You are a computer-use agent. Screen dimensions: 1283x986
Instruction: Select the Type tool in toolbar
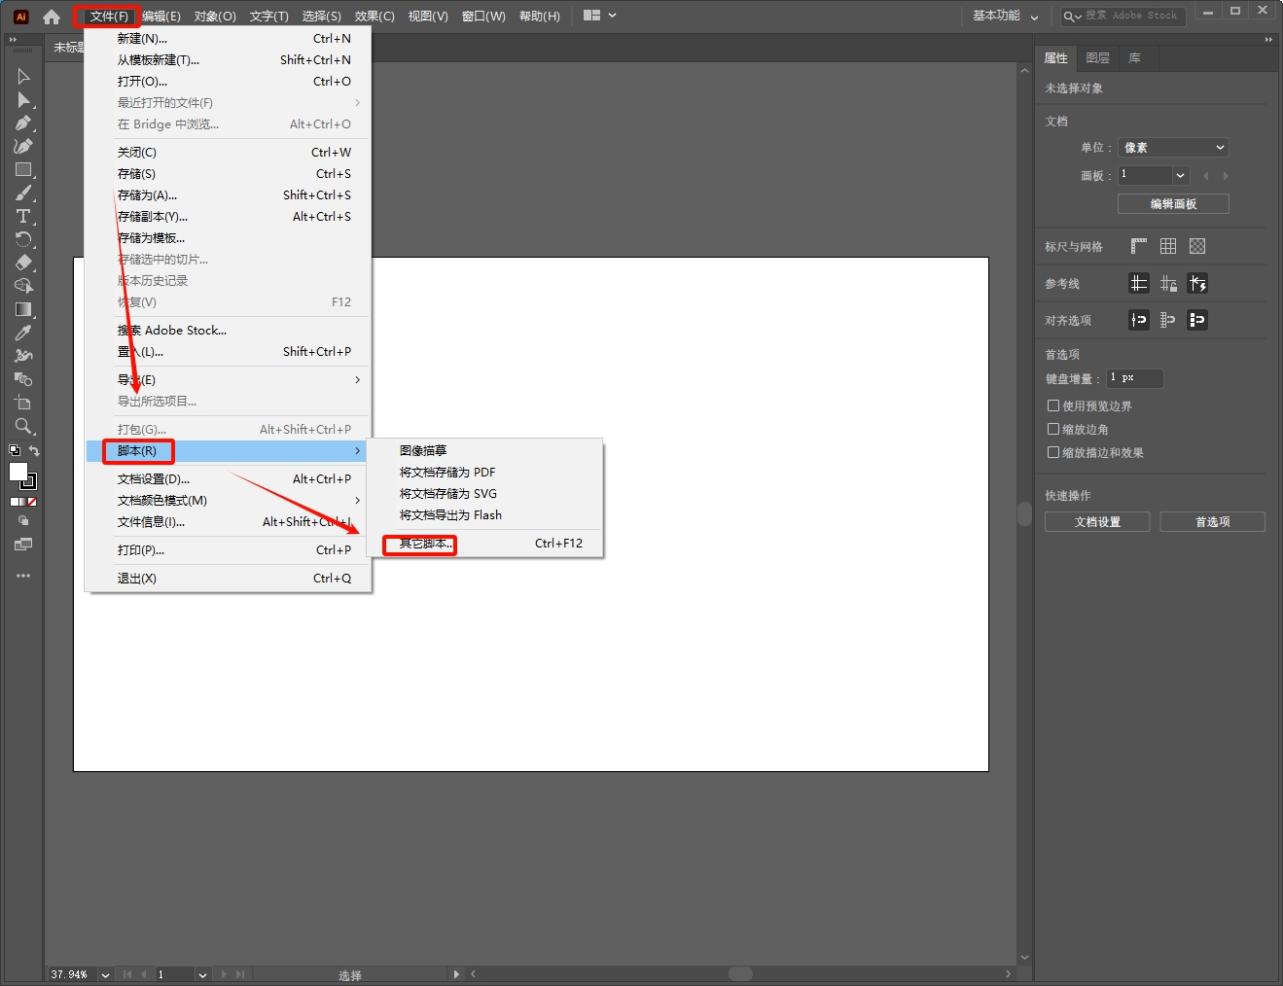23,217
